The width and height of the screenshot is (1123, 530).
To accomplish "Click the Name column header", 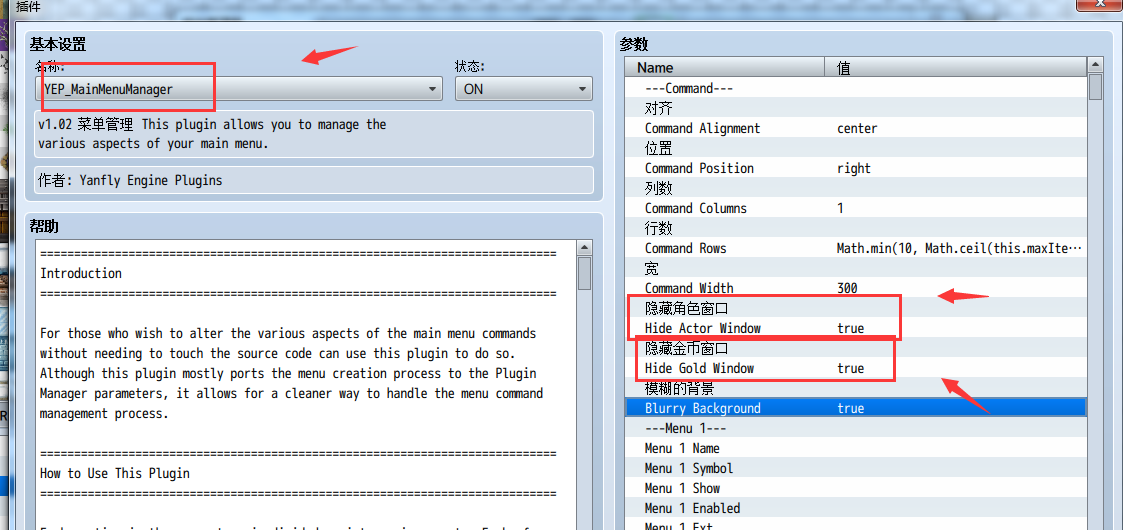I will (725, 68).
